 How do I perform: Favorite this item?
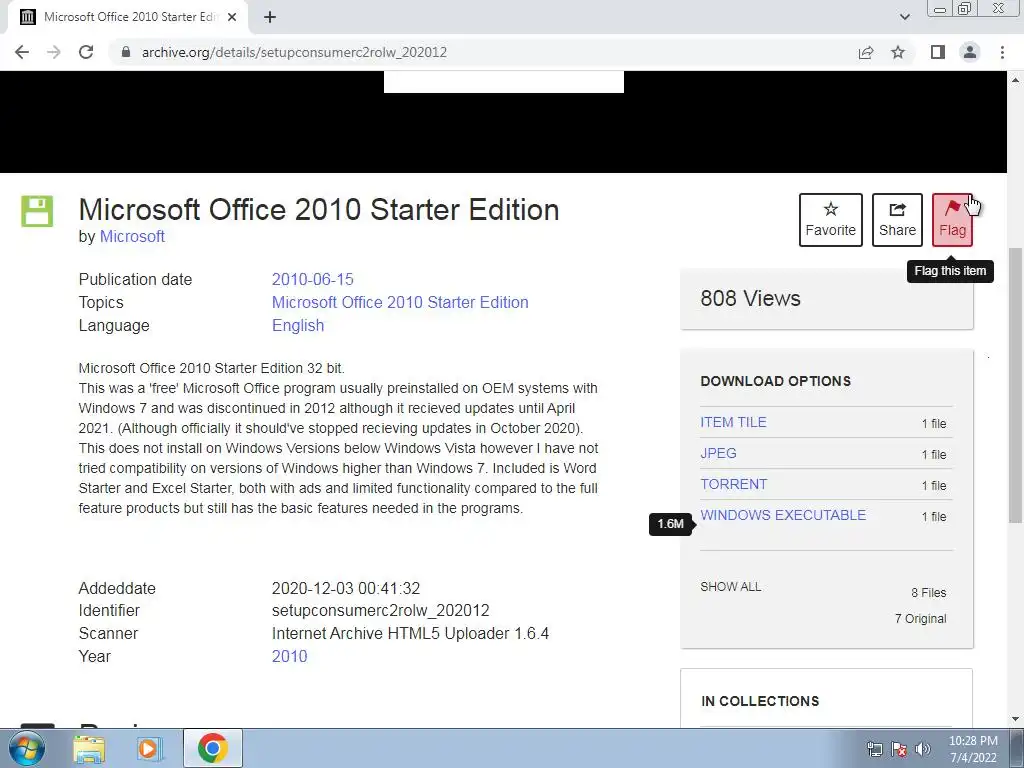tap(831, 219)
